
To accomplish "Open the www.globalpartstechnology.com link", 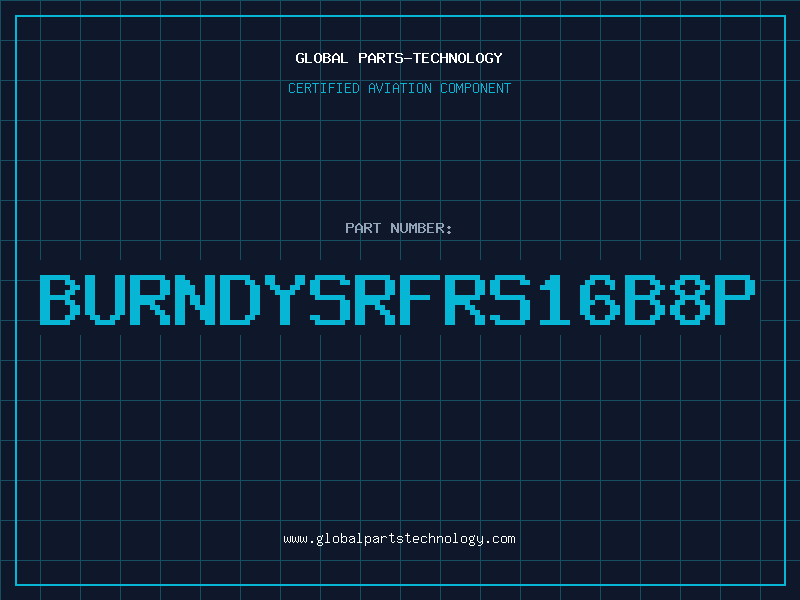I will pyautogui.click(x=399, y=539).
